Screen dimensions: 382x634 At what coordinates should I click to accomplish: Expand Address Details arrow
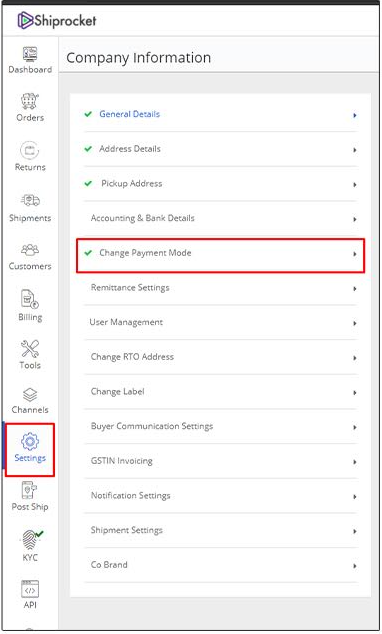coord(355,150)
